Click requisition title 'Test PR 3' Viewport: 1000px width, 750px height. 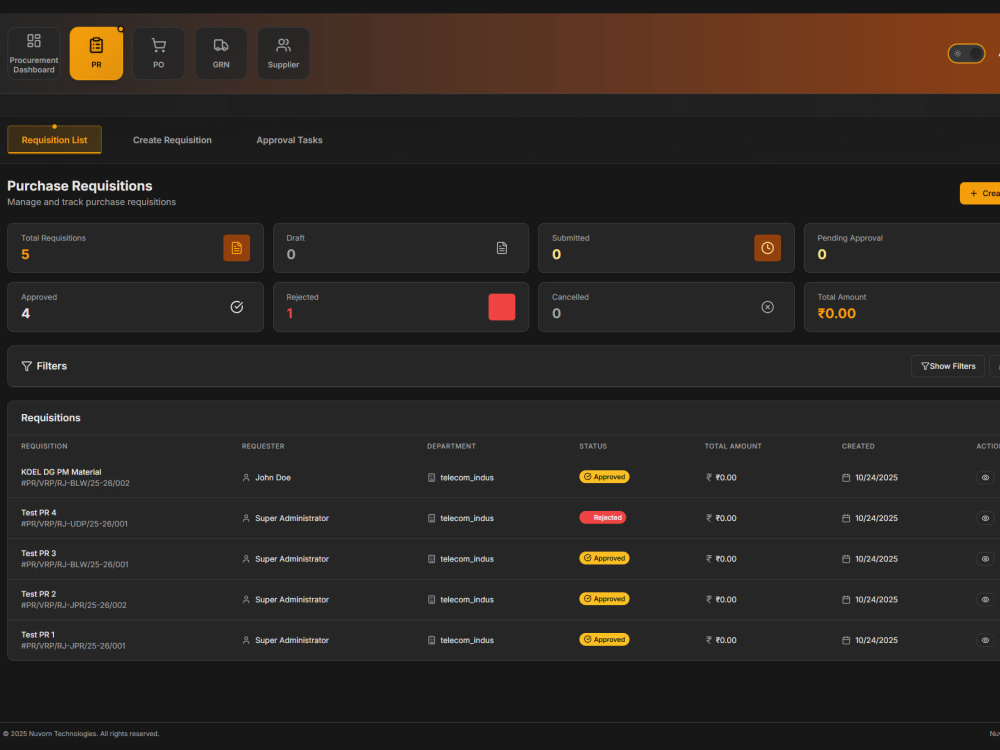tap(39, 554)
